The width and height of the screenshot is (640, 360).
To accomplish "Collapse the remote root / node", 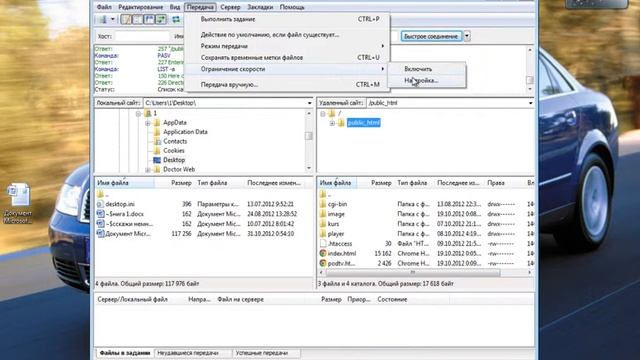I will (x=322, y=113).
